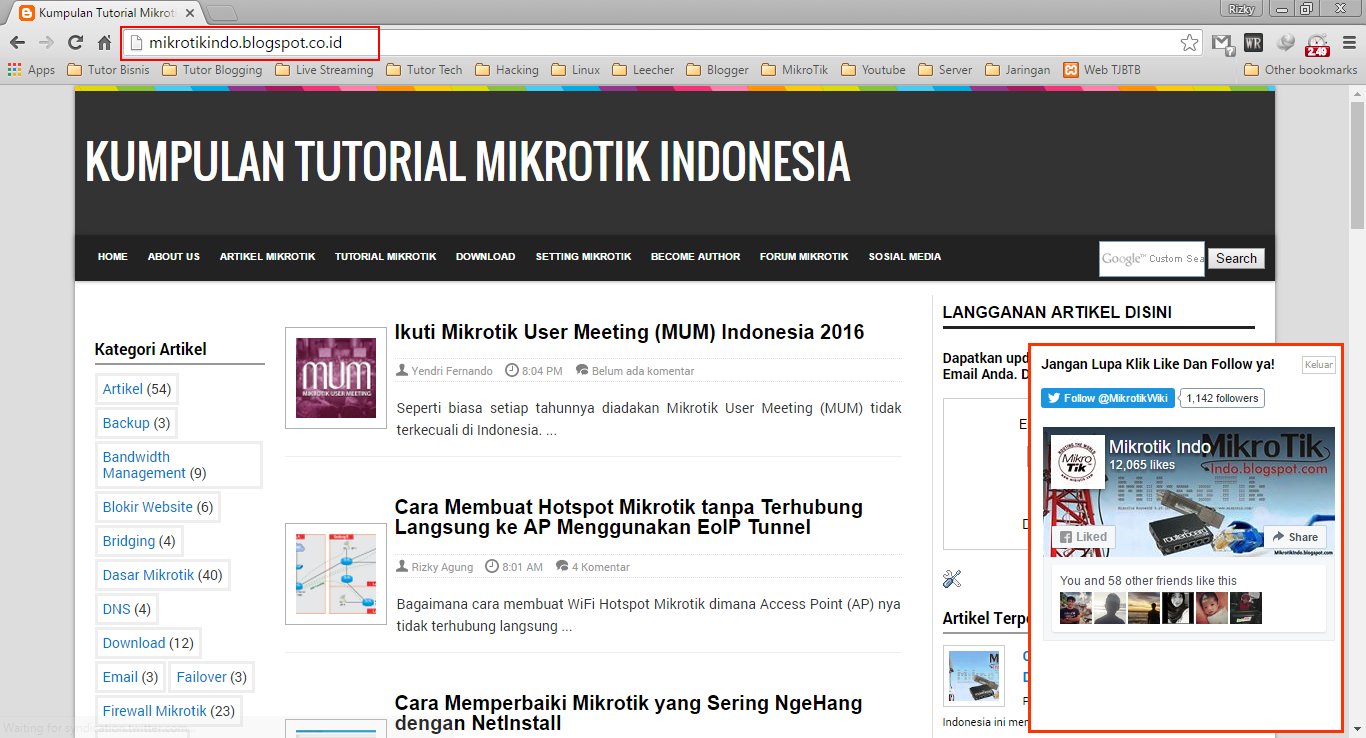Open the Tutor Tech bookmark folder
The height and width of the screenshot is (738, 1366).
click(x=424, y=70)
